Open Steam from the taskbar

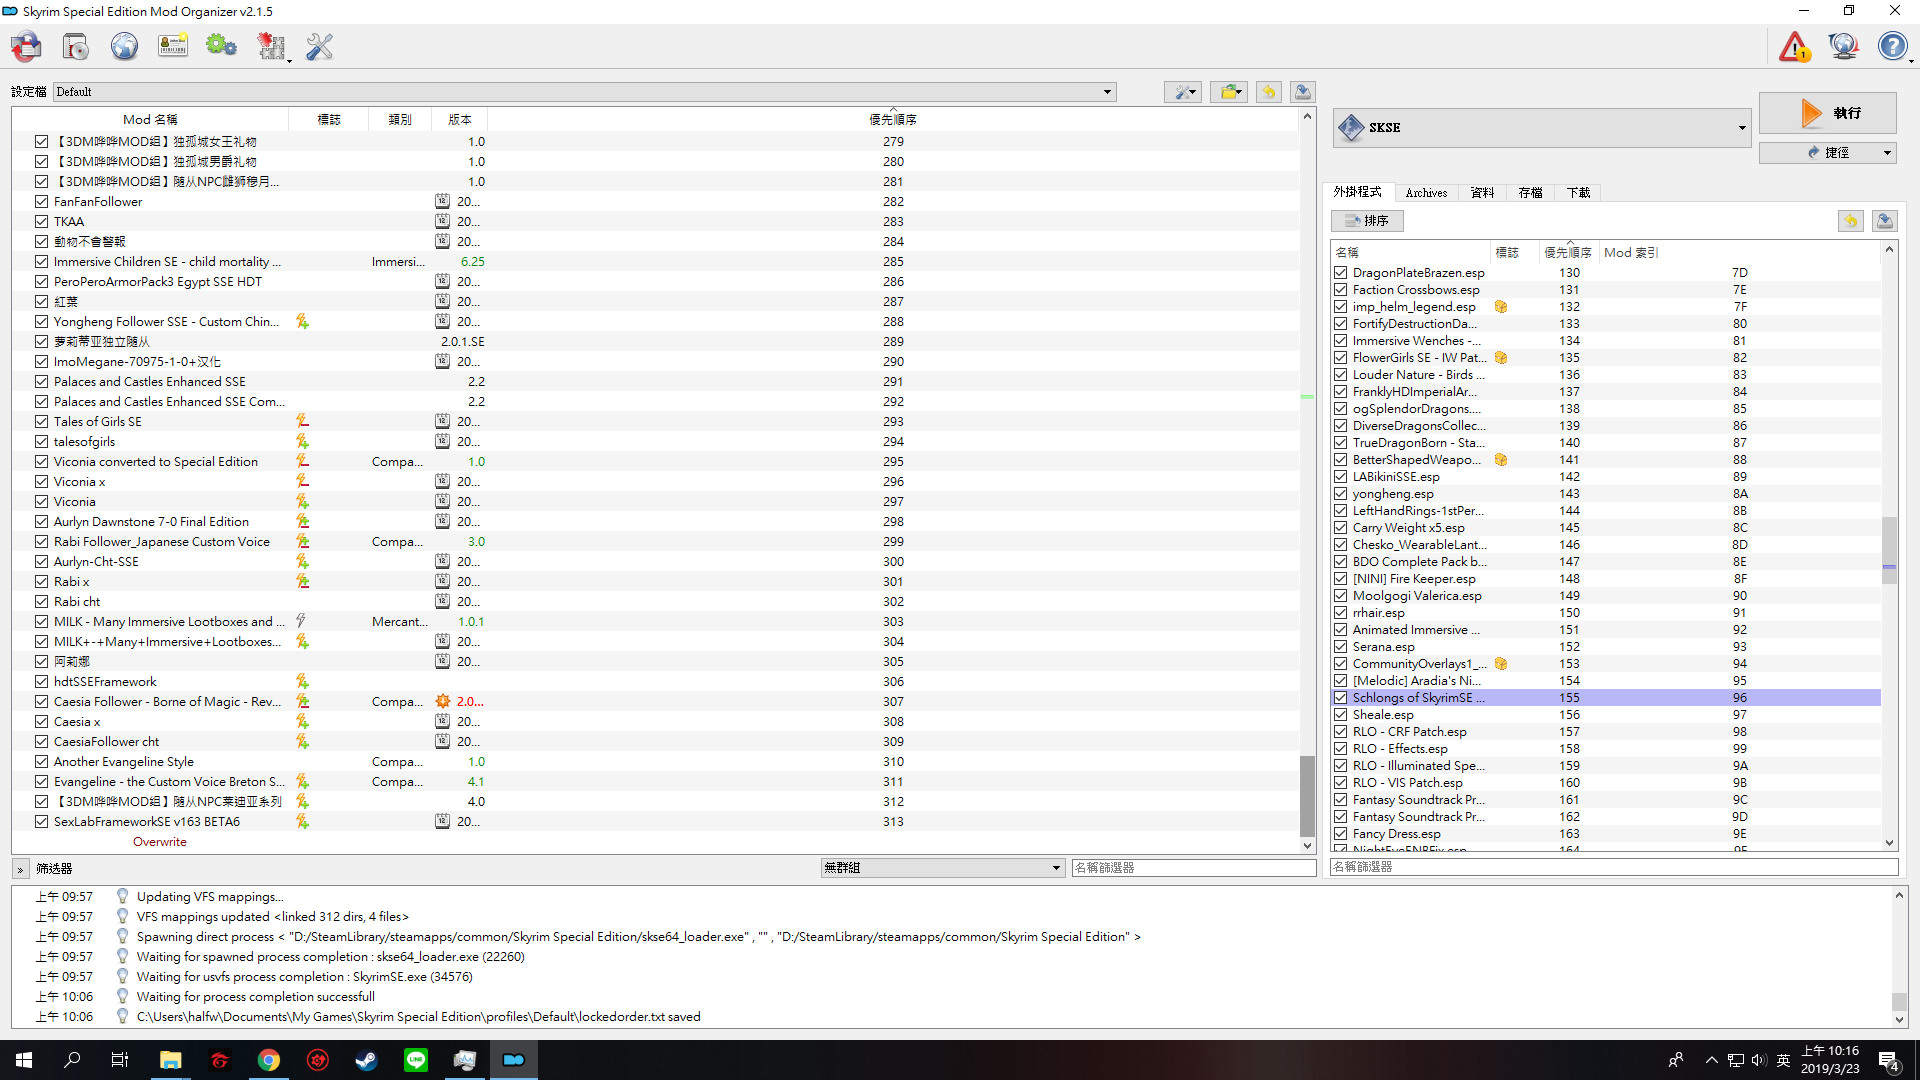[x=366, y=1060]
